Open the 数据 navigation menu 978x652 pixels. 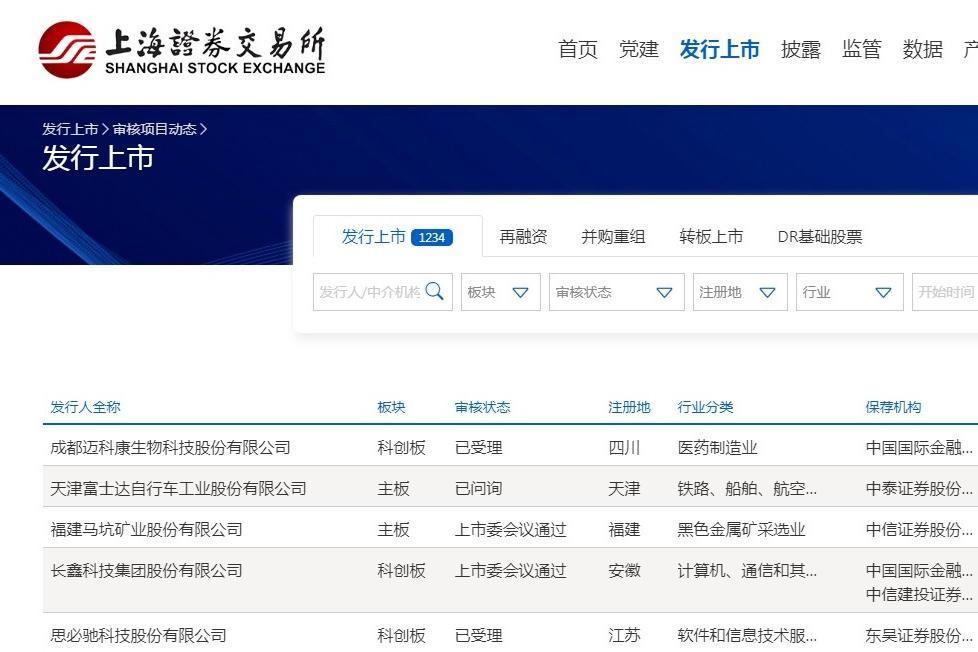tap(922, 49)
